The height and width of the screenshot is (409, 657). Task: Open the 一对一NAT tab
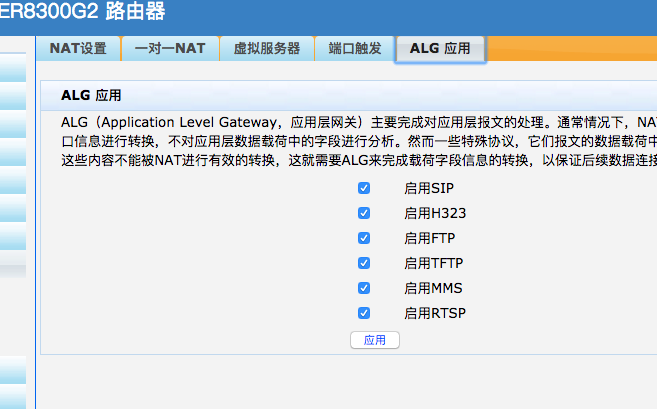coord(170,49)
